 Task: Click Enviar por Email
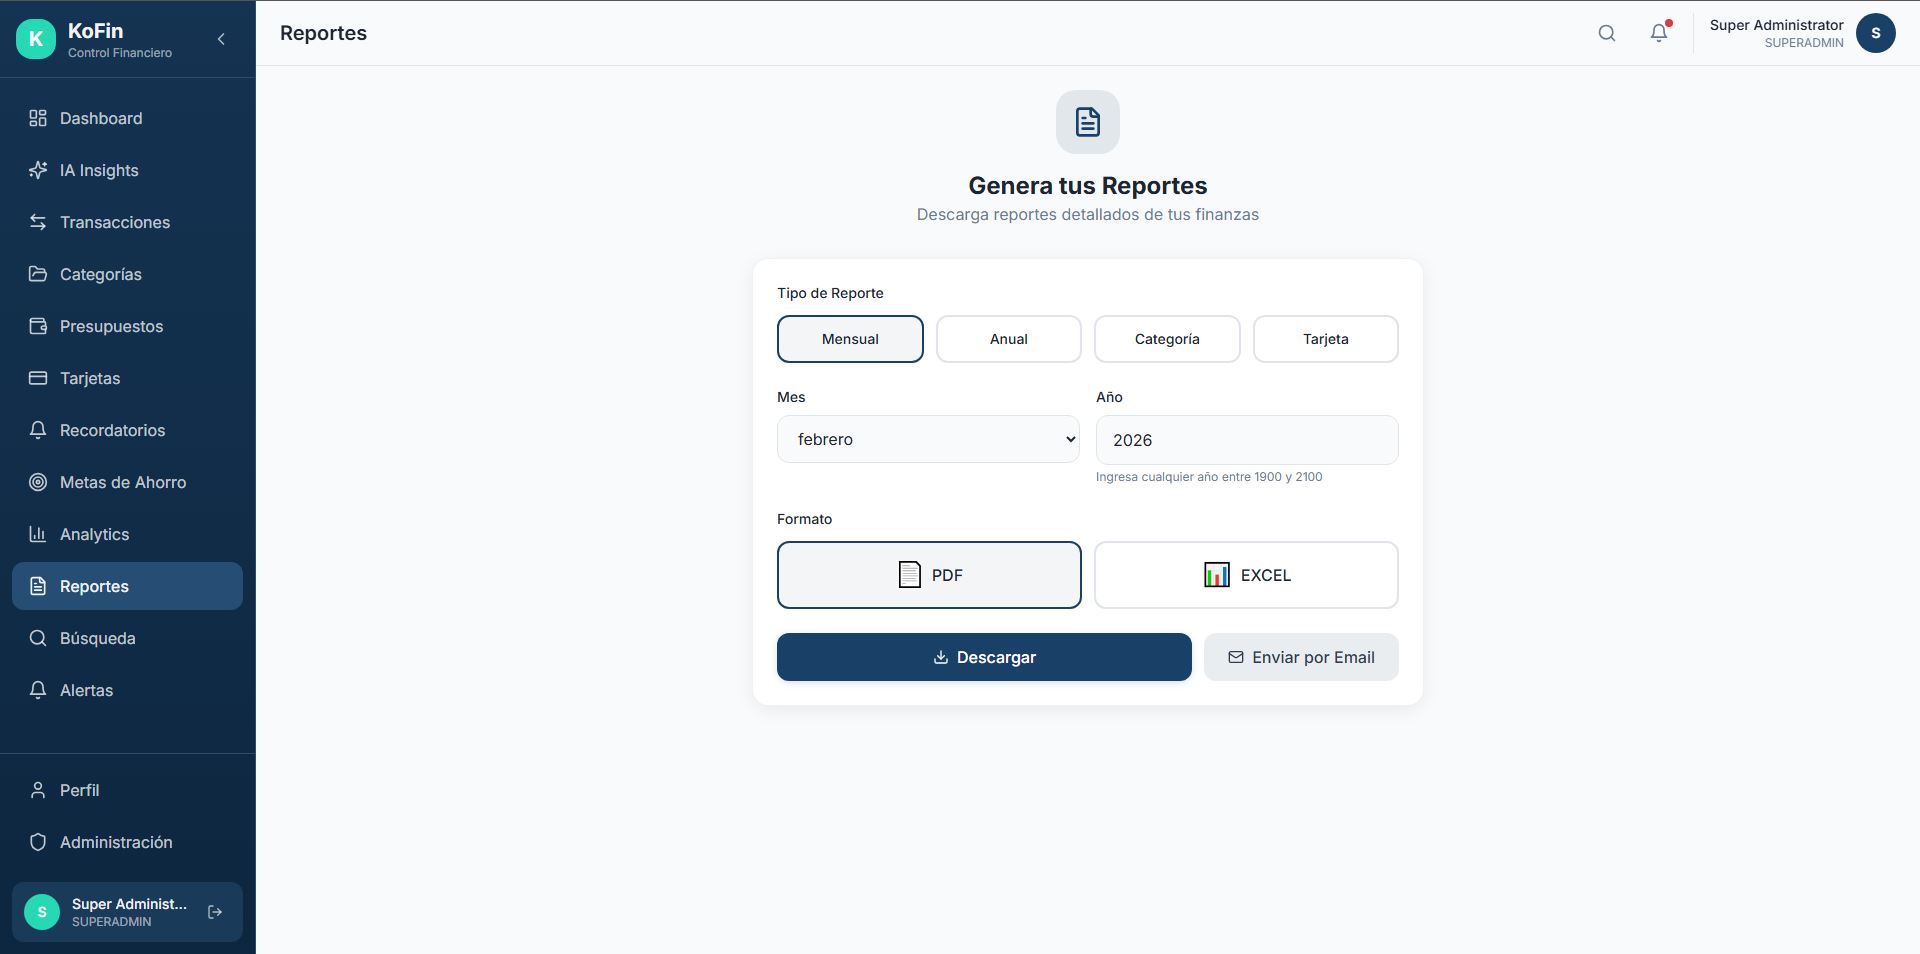pyautogui.click(x=1301, y=657)
